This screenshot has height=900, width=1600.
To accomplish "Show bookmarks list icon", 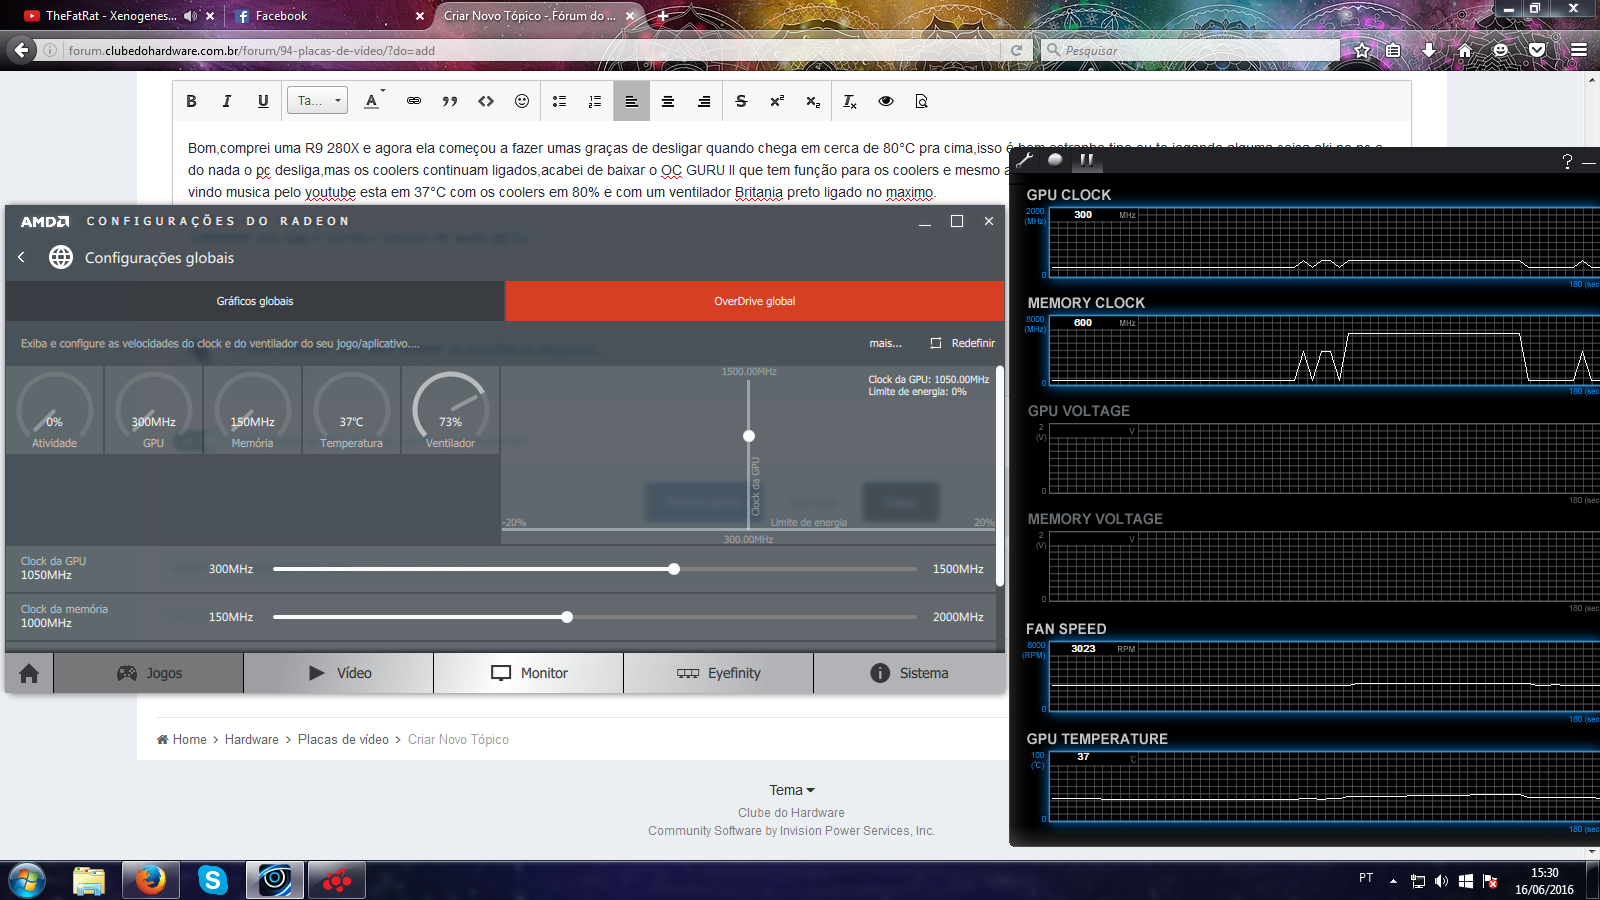I will (x=1393, y=50).
